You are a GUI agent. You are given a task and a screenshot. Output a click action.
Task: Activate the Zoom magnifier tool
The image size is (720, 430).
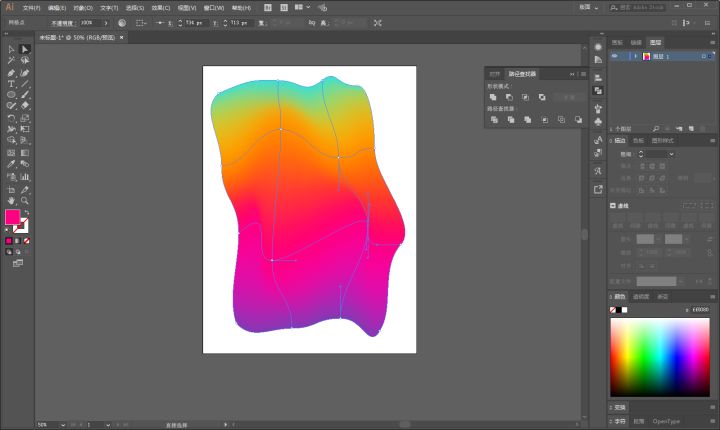point(25,200)
